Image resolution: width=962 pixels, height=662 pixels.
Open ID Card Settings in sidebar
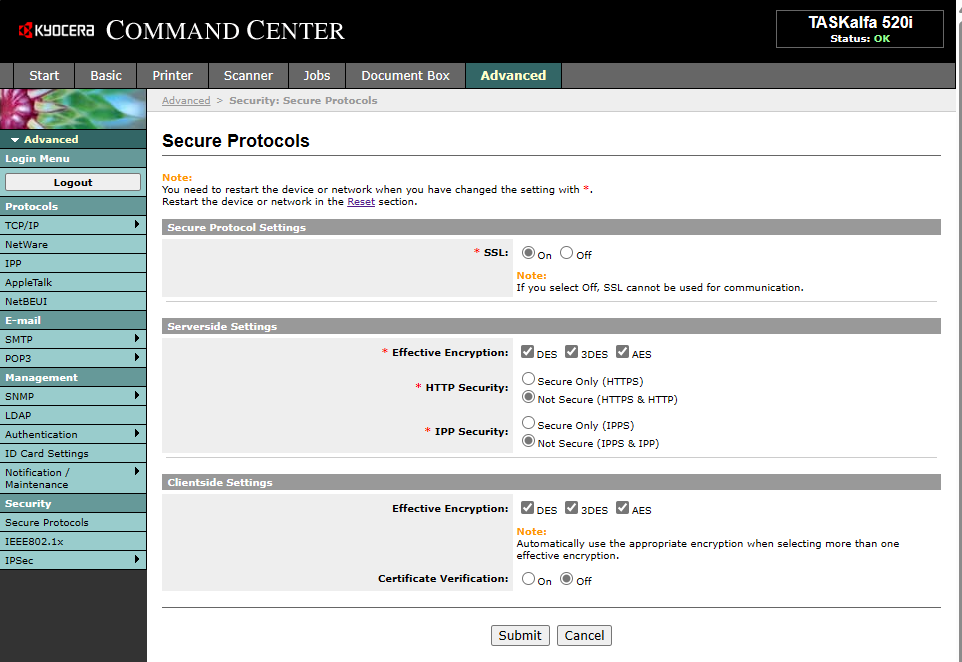pos(47,453)
